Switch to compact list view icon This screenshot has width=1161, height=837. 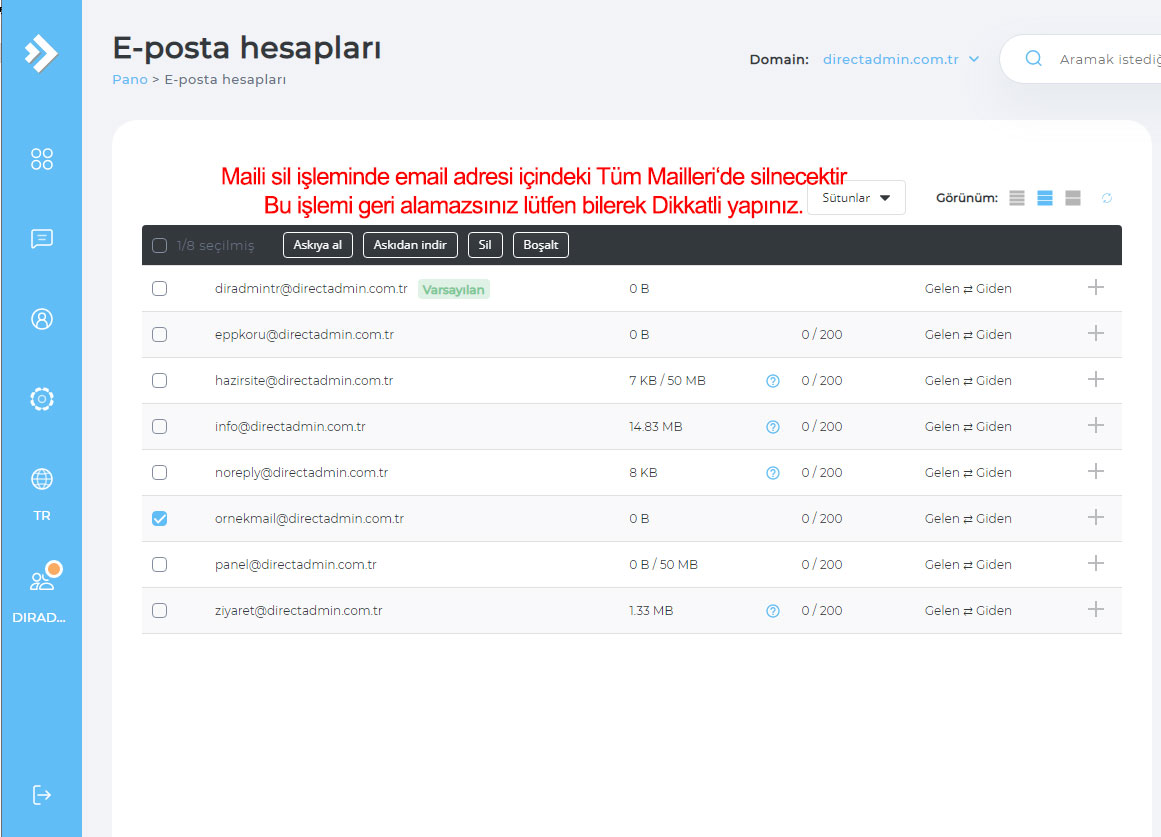(1017, 198)
